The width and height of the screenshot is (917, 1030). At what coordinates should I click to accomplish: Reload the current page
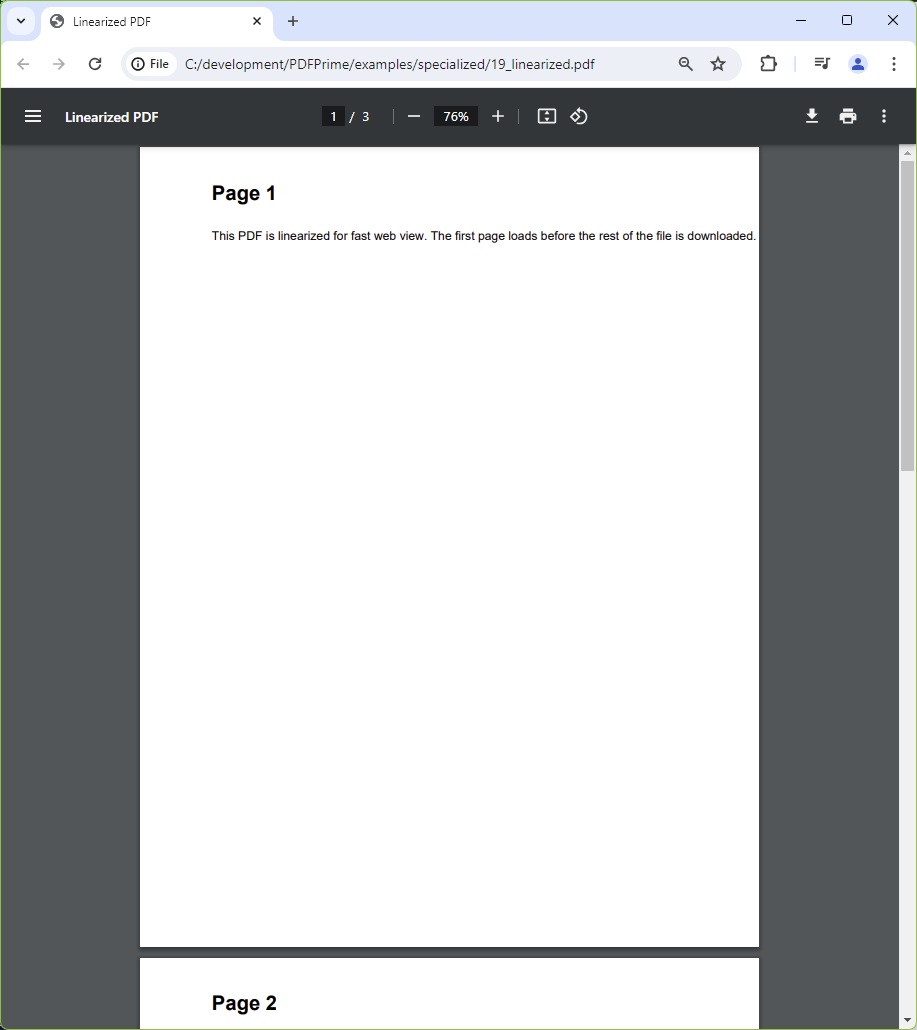pyautogui.click(x=95, y=63)
